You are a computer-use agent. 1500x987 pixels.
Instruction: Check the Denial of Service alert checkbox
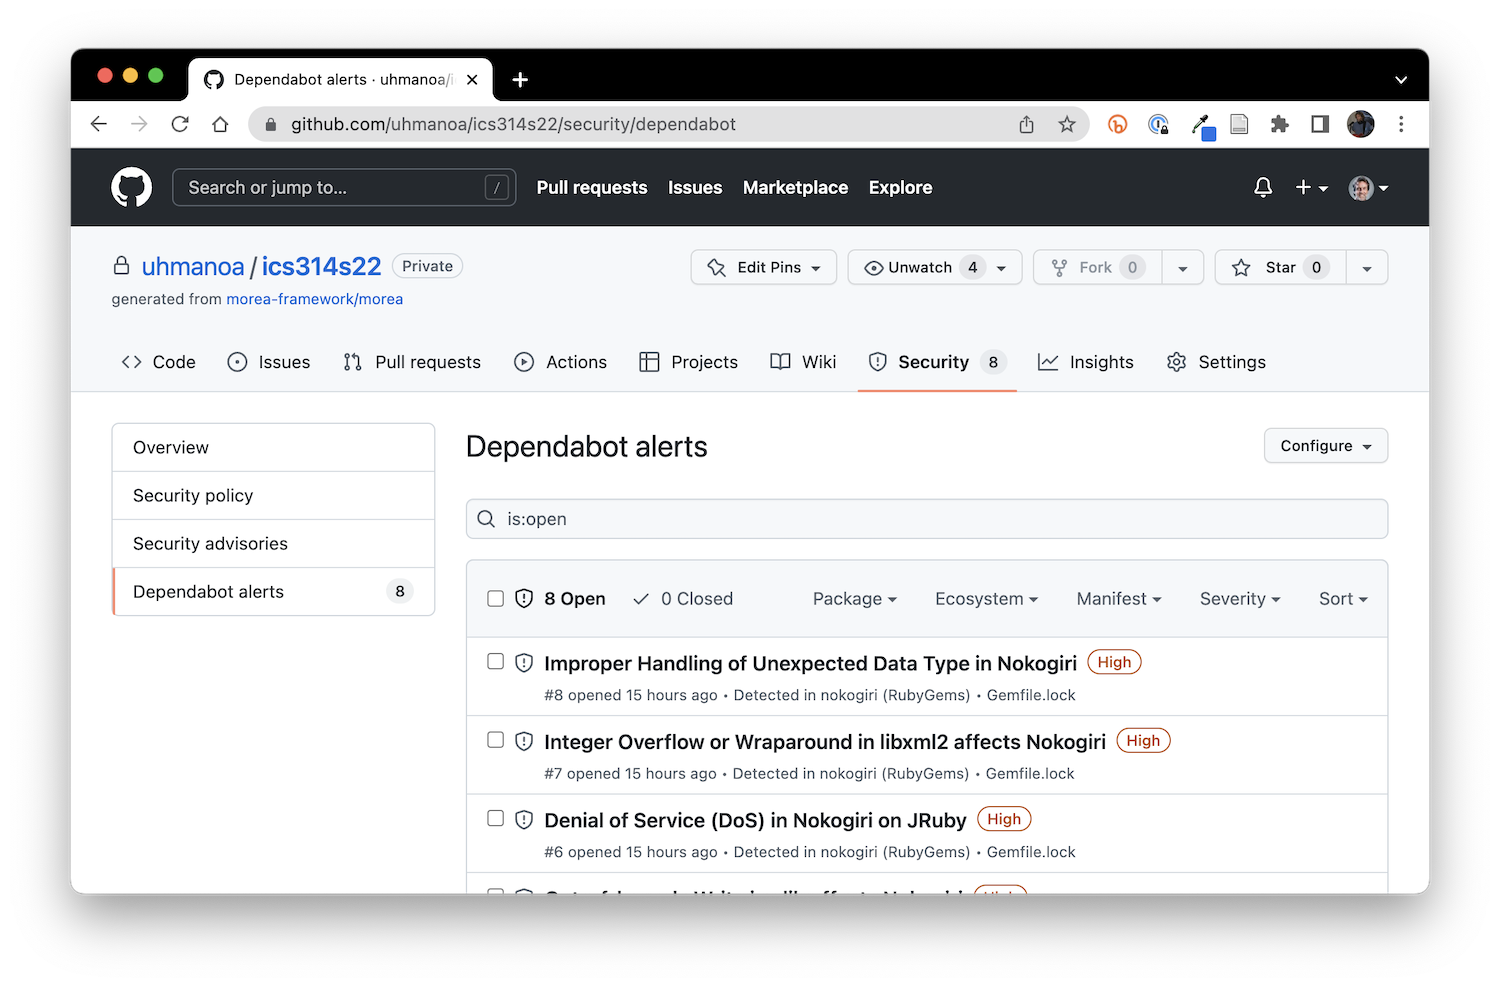(x=495, y=818)
